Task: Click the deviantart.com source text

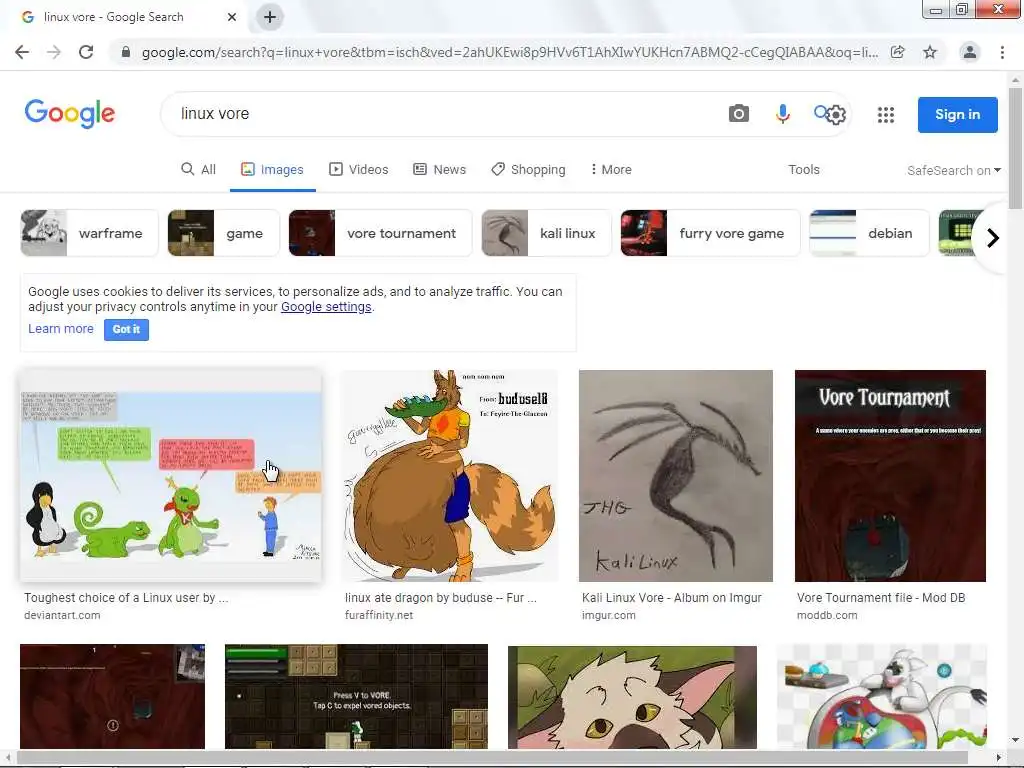Action: coord(62,615)
